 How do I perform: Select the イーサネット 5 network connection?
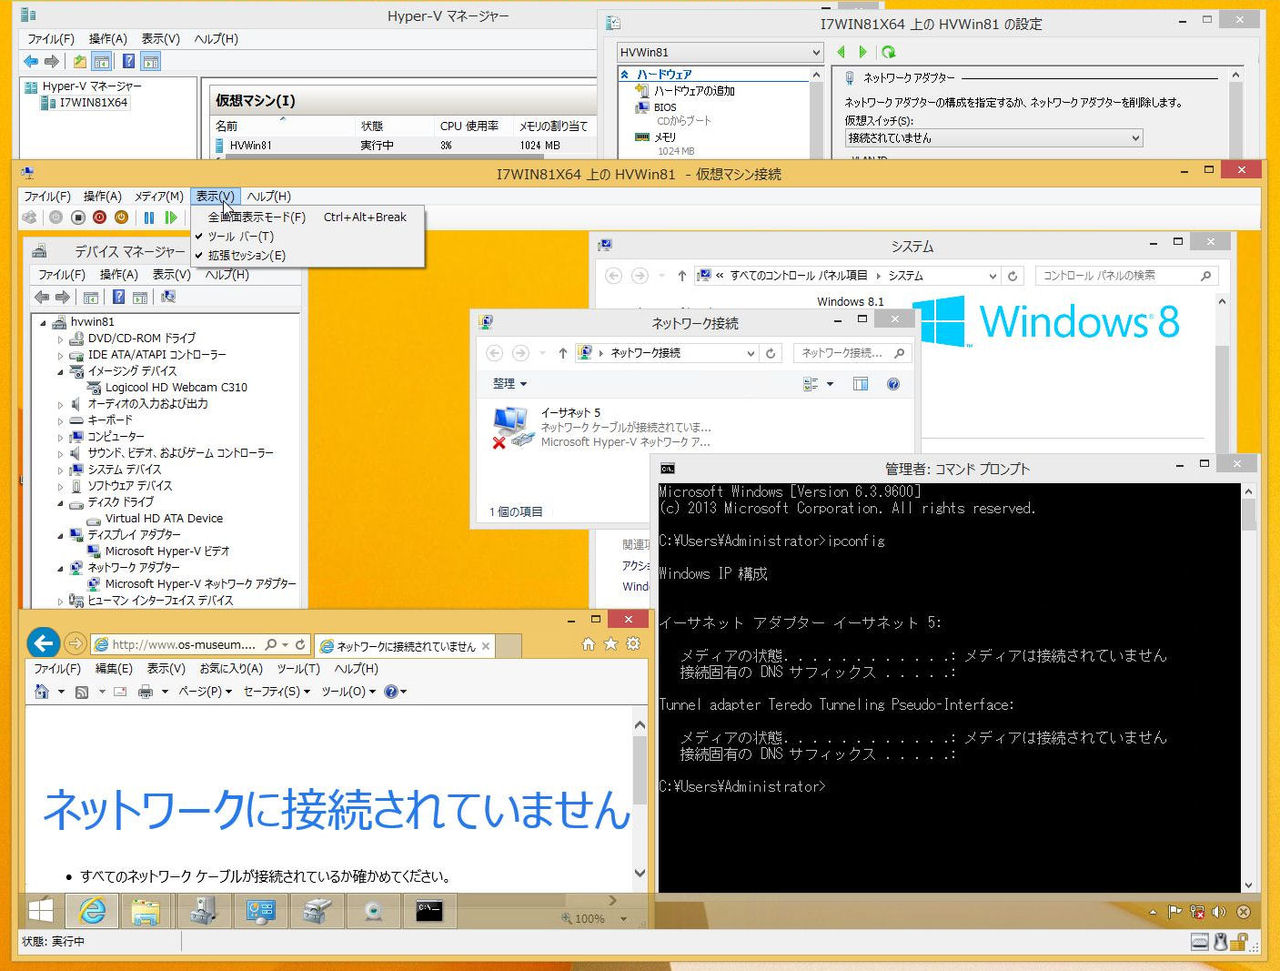pos(602,427)
